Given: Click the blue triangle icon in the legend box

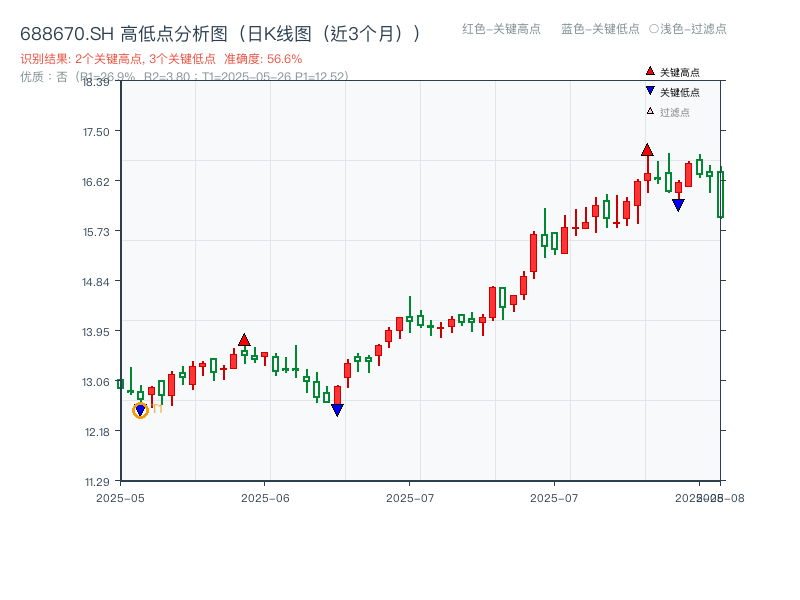Looking at the screenshot, I should point(648,91).
